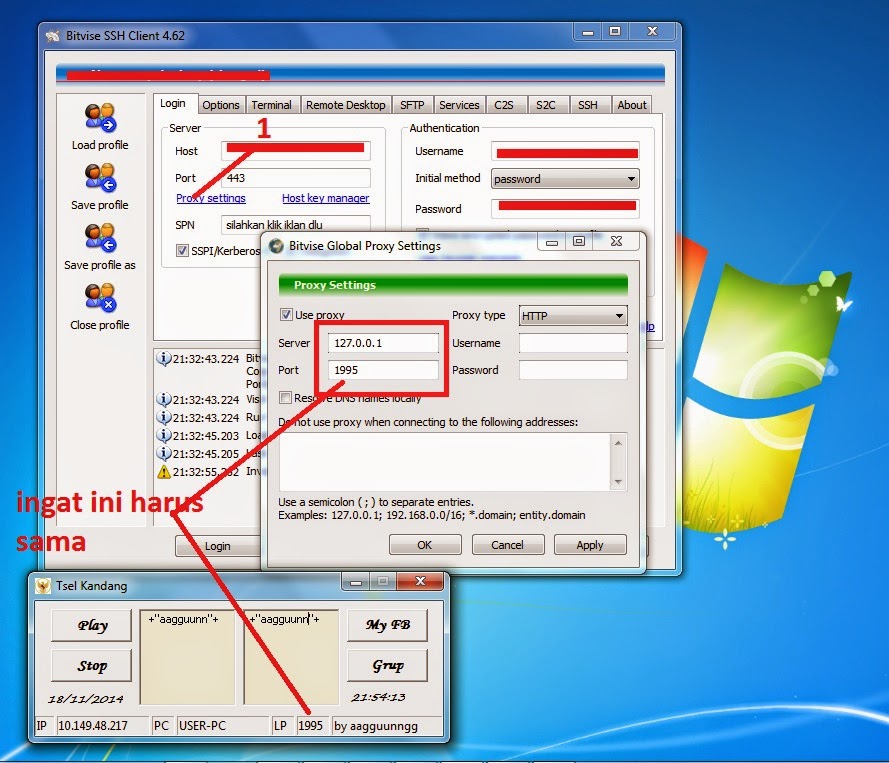Open the Remote Desktop tab
Image resolution: width=889 pixels, height=763 pixels.
pyautogui.click(x=345, y=105)
